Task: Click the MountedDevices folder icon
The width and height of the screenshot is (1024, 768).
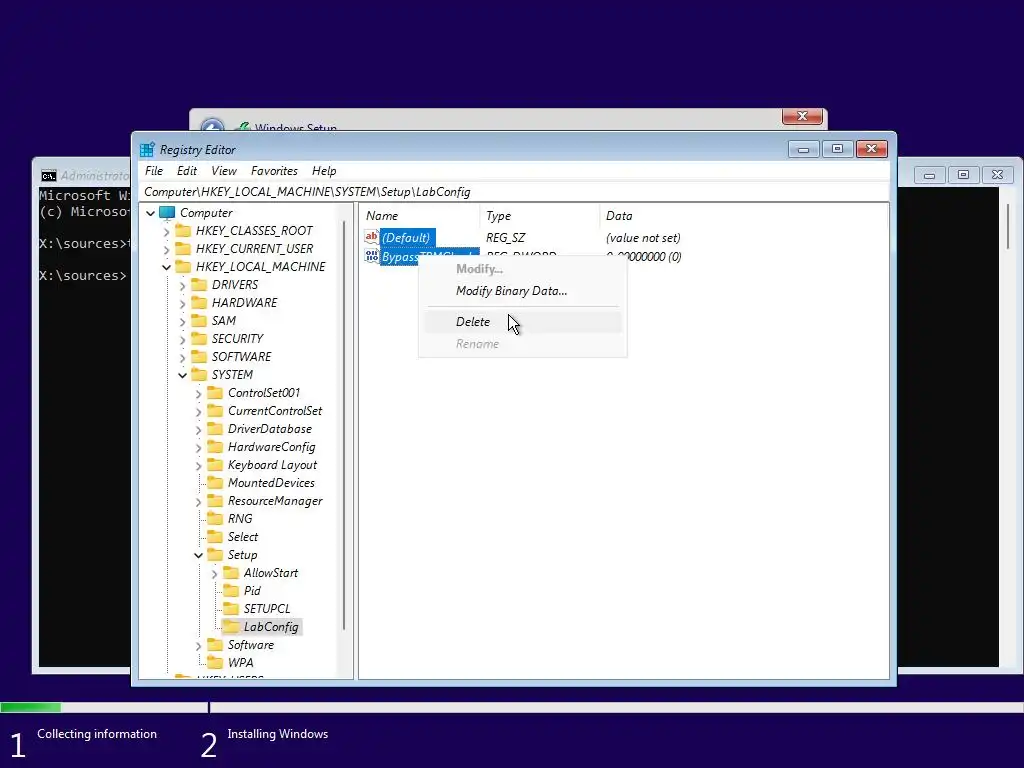Action: [215, 483]
